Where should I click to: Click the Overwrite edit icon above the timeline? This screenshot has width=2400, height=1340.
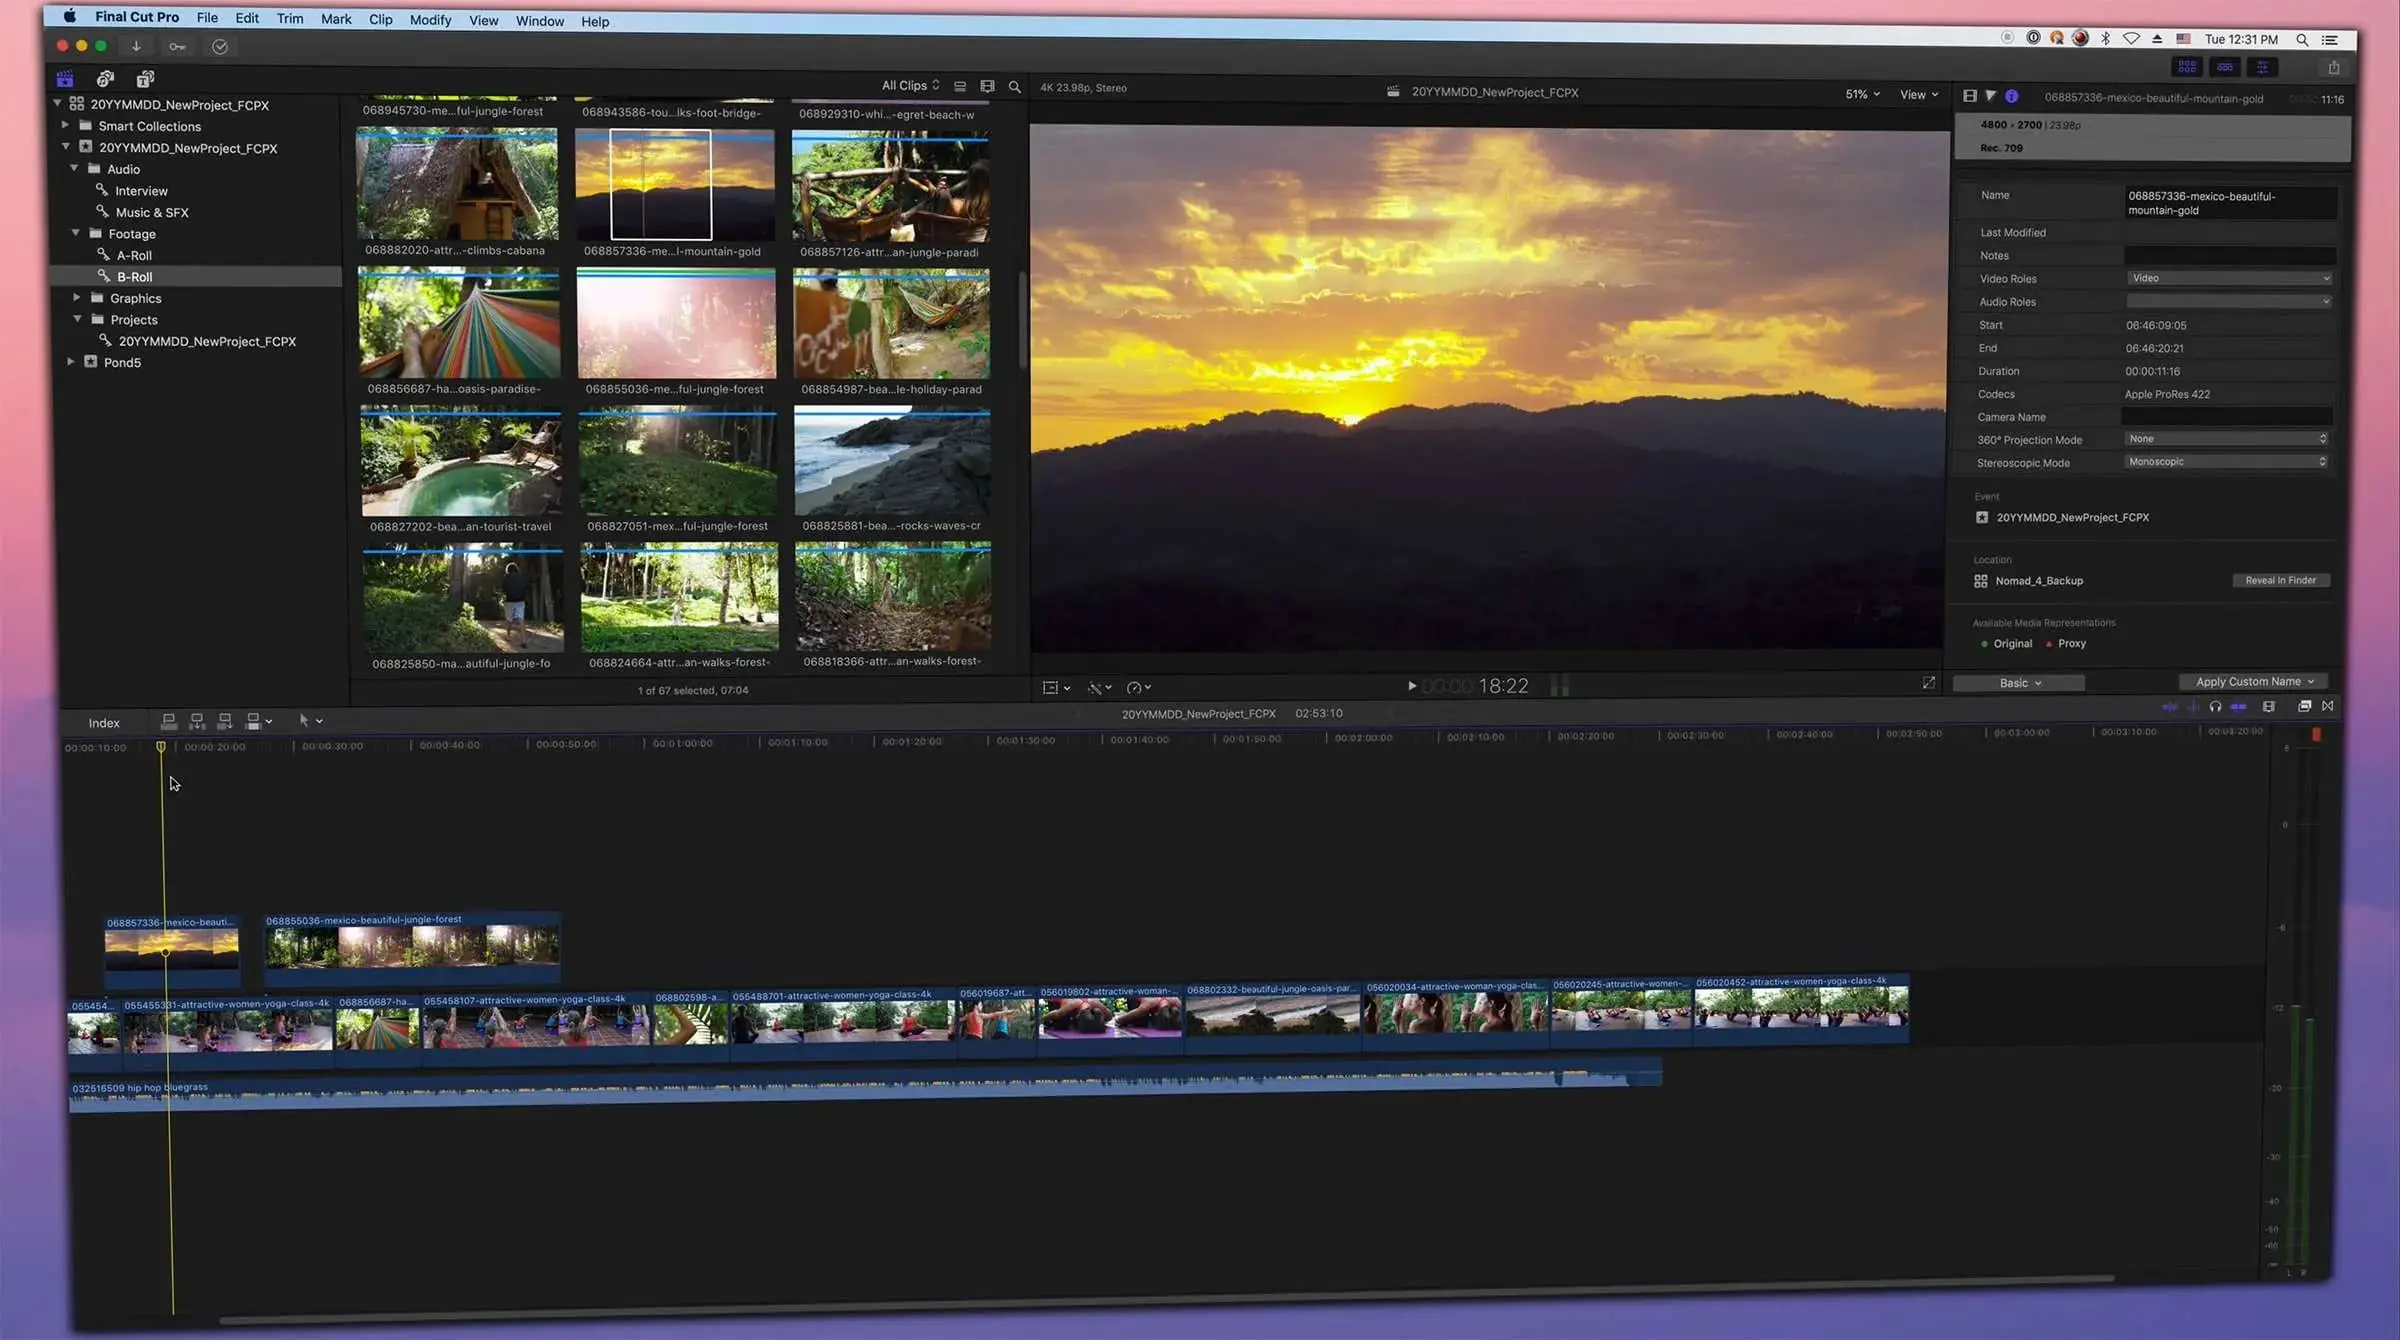pyautogui.click(x=253, y=721)
